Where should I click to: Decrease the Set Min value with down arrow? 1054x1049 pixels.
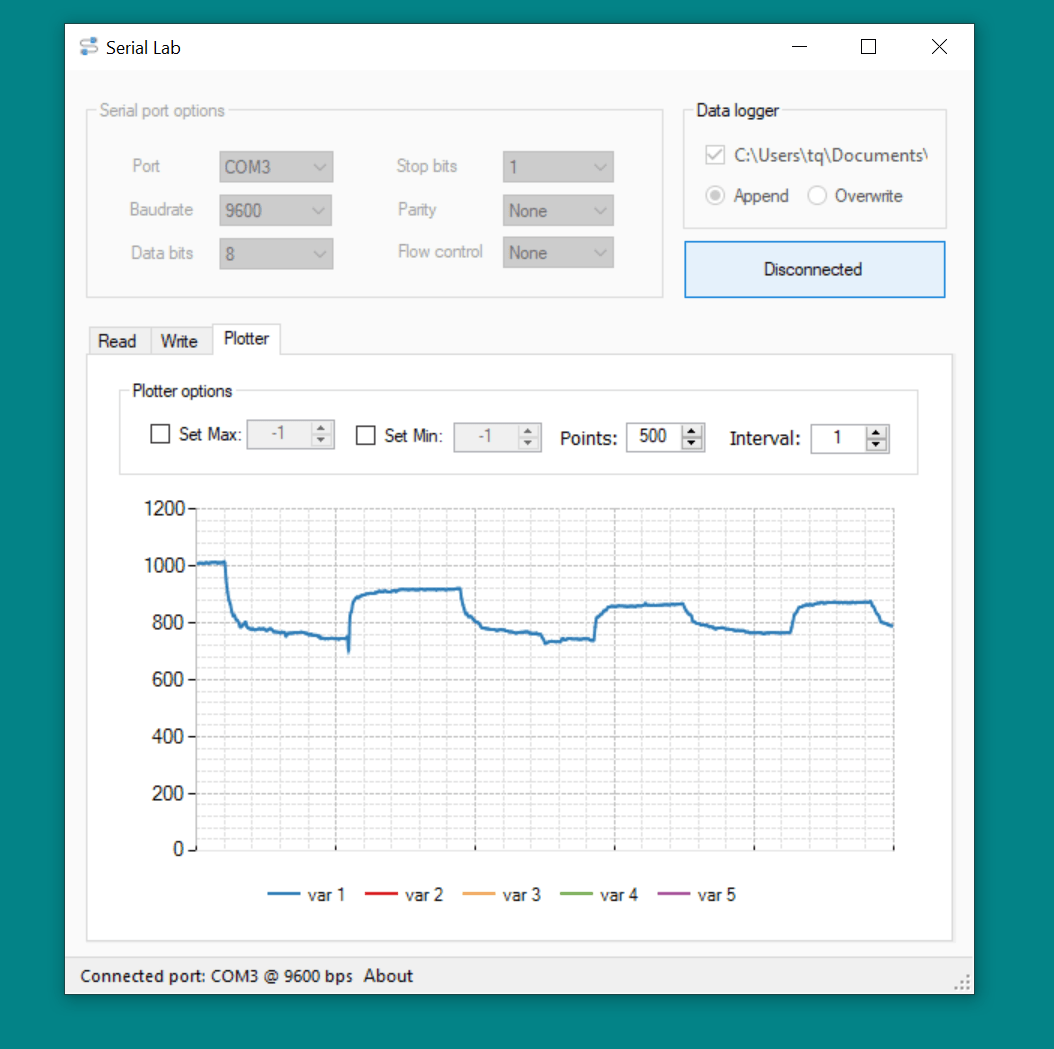[528, 444]
